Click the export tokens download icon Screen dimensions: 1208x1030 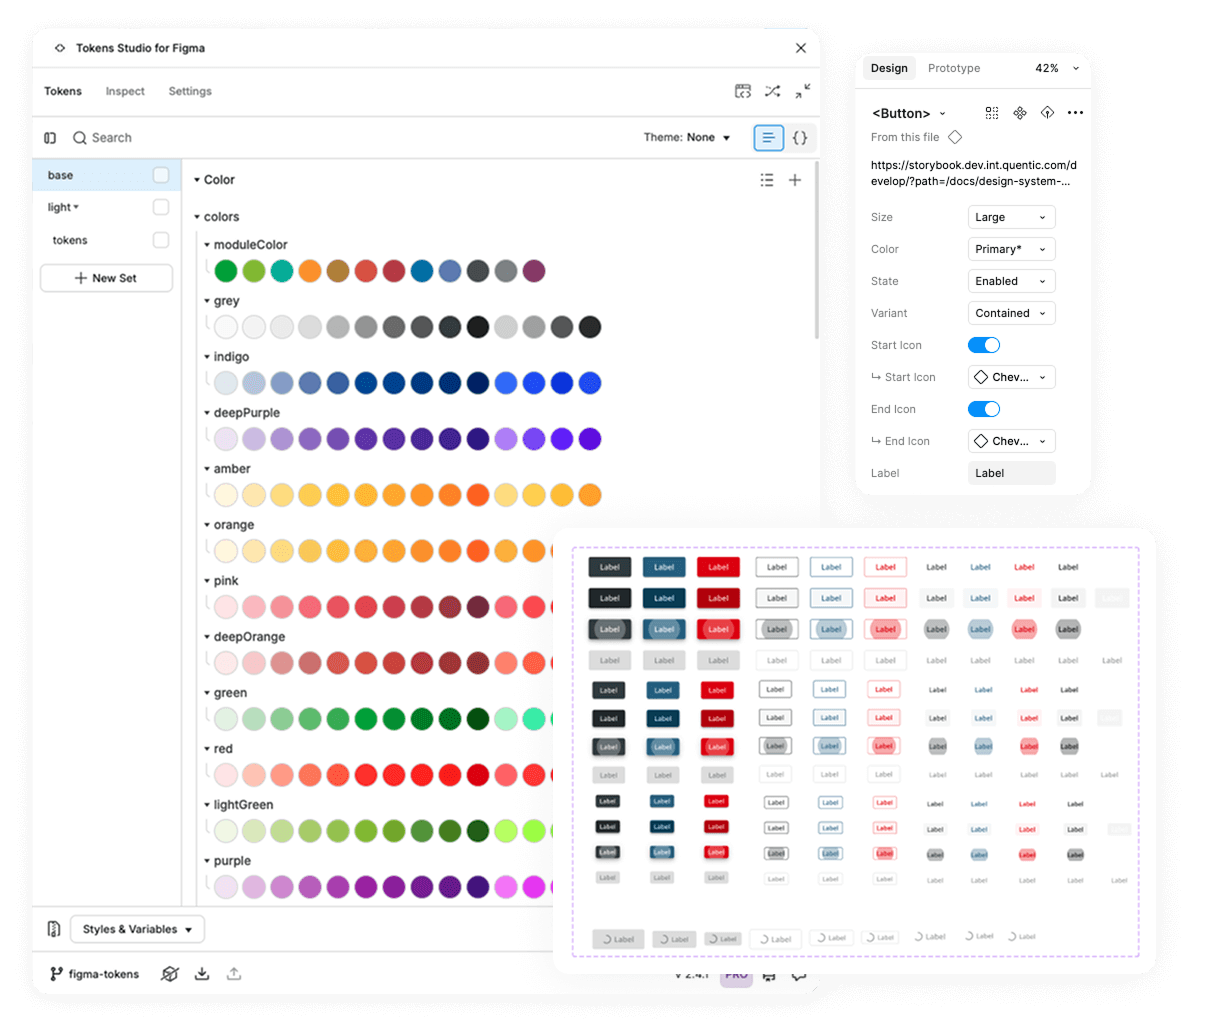point(201,973)
